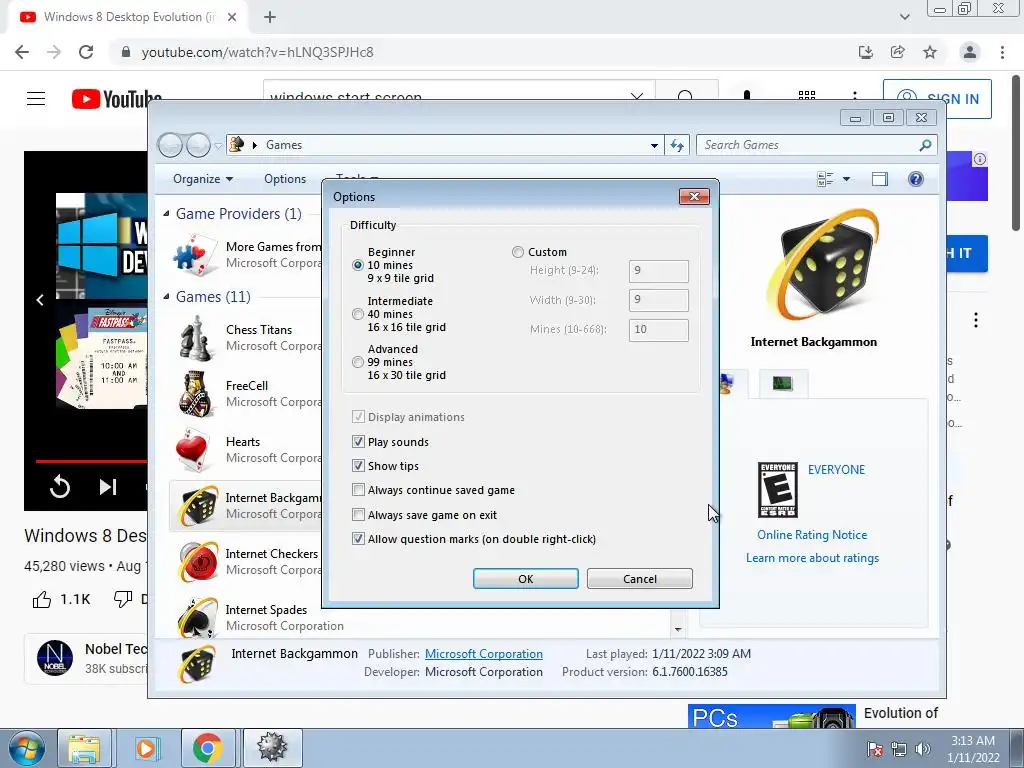Select the Advanced difficulty radio button

pos(357,362)
